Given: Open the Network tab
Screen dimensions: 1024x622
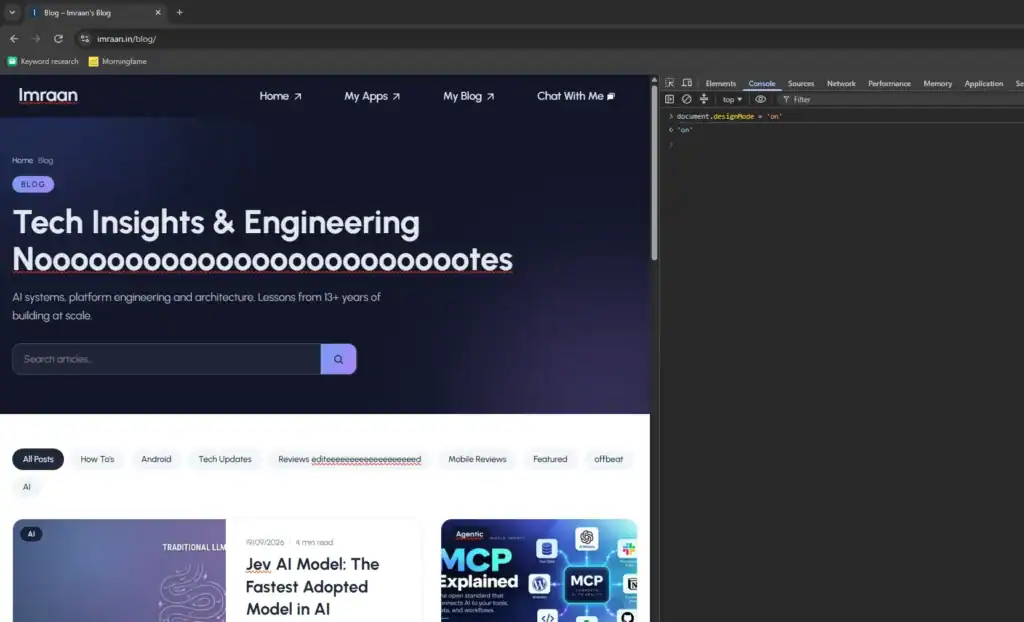Looking at the screenshot, I should tap(841, 84).
